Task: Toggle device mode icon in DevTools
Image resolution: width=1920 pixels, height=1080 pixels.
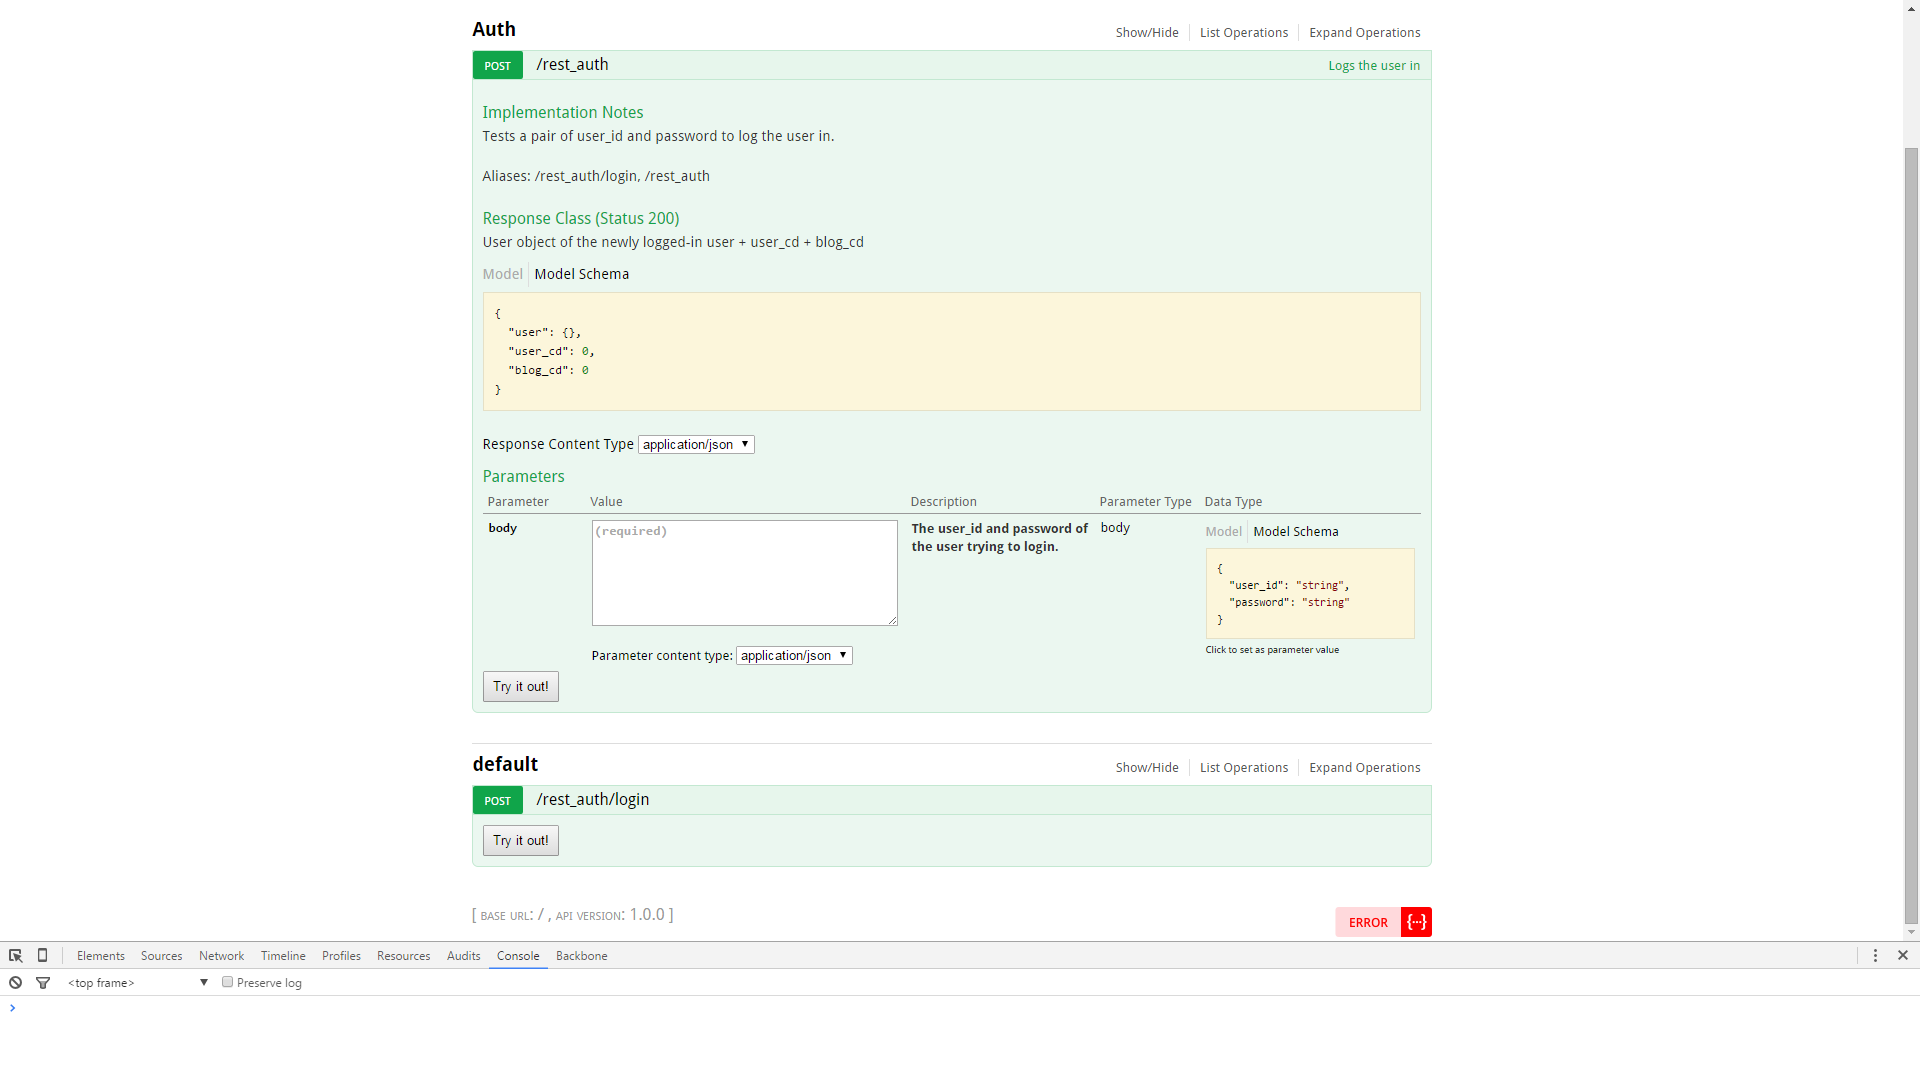Action: 42,956
